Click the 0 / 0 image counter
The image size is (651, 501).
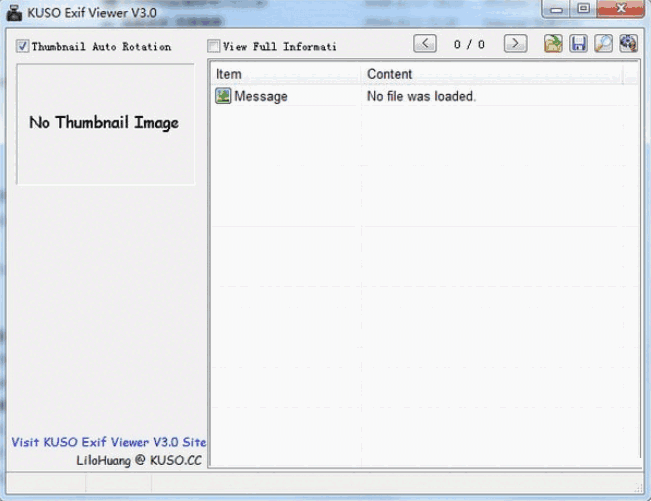[469, 44]
